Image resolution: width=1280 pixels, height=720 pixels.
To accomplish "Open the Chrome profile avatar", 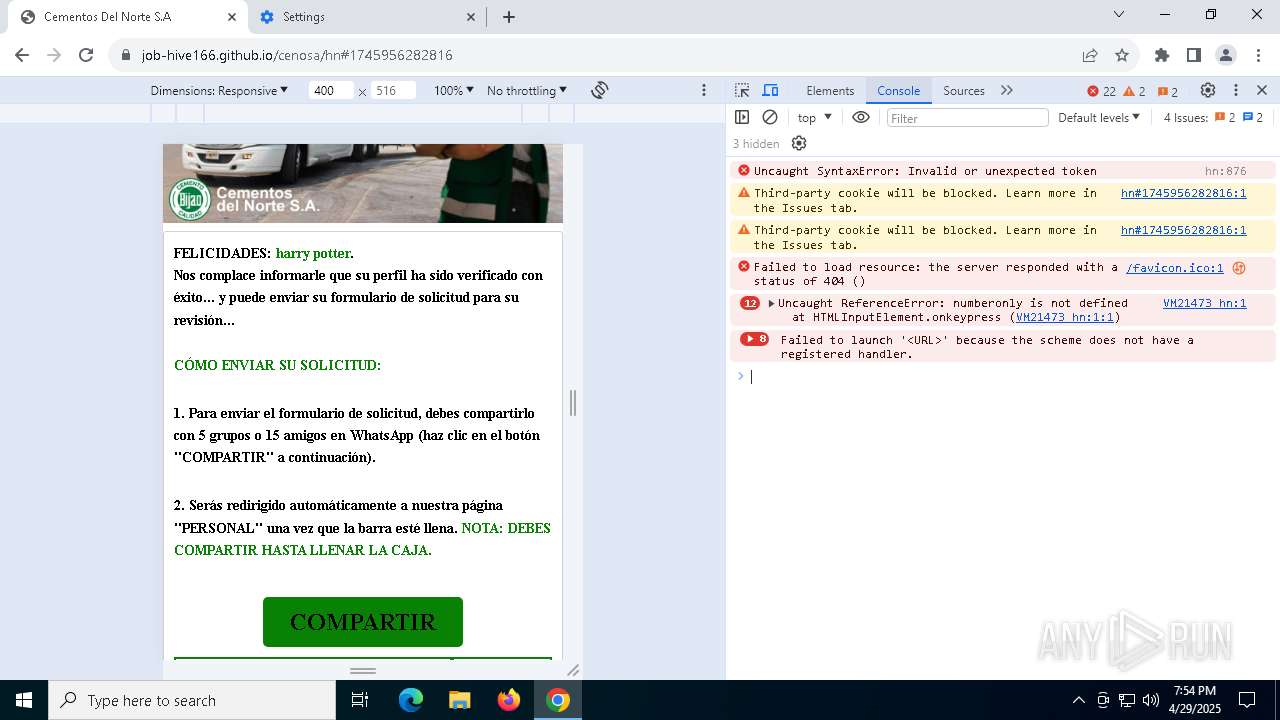I will 1226,55.
